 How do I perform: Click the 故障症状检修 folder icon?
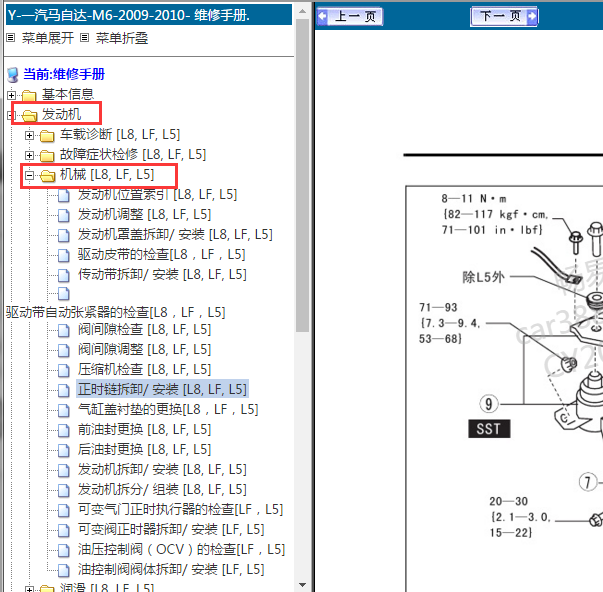click(47, 155)
